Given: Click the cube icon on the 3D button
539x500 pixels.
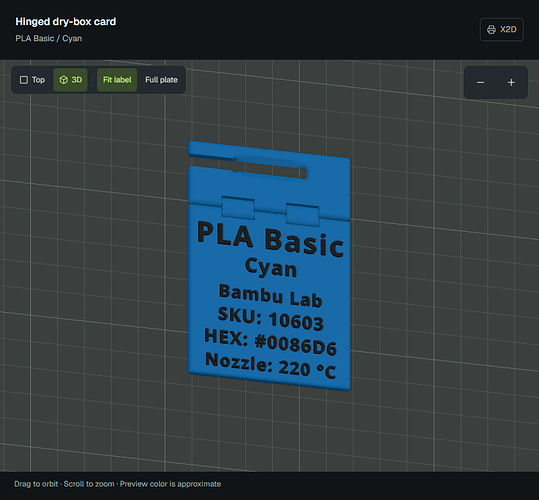Looking at the screenshot, I should coord(64,80).
